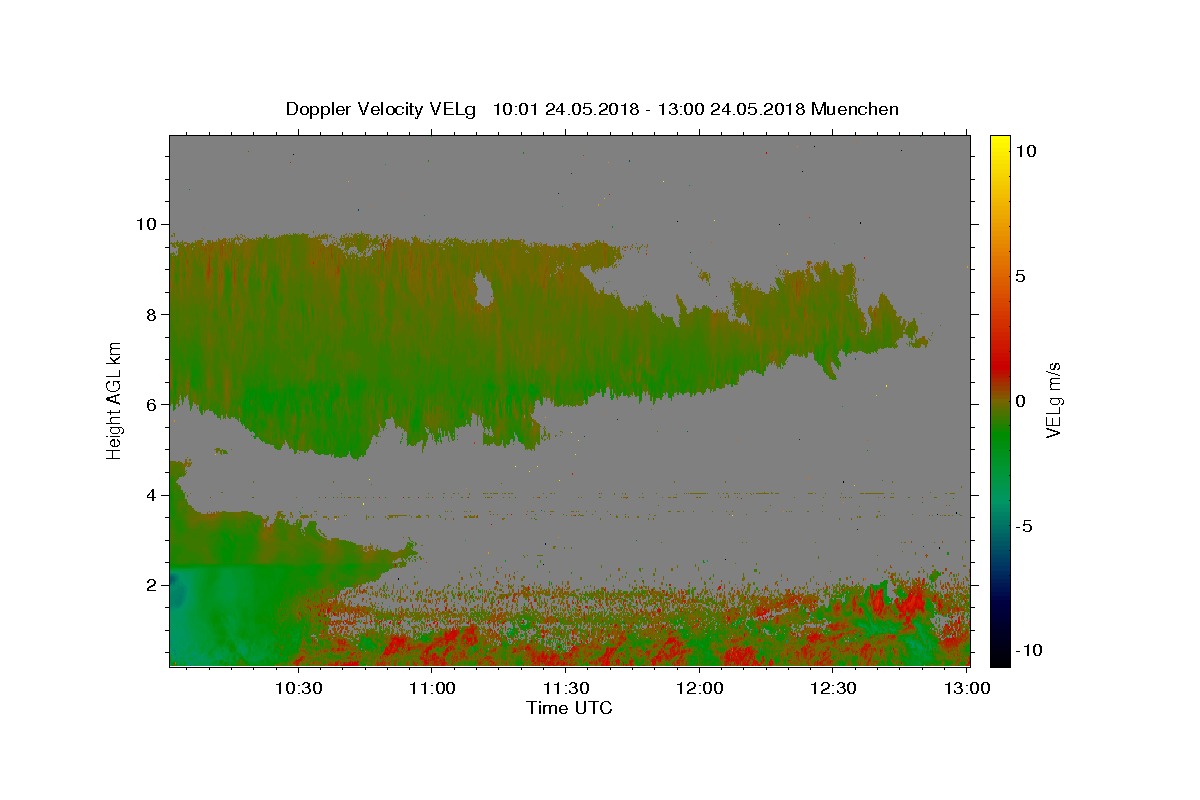Click the '11:00' time tick label

[x=432, y=688]
